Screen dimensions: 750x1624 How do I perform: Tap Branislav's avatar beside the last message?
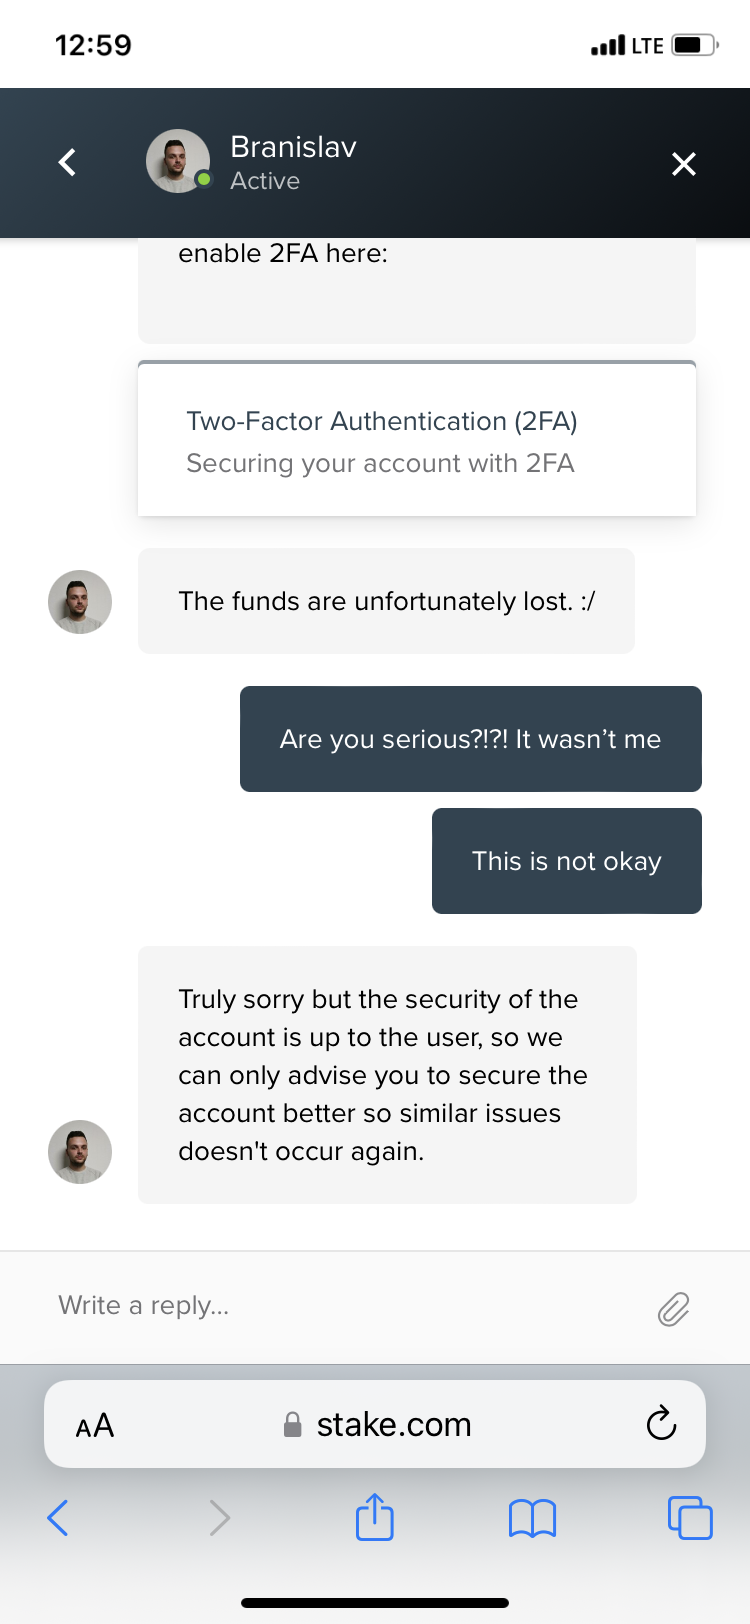[x=80, y=1152]
